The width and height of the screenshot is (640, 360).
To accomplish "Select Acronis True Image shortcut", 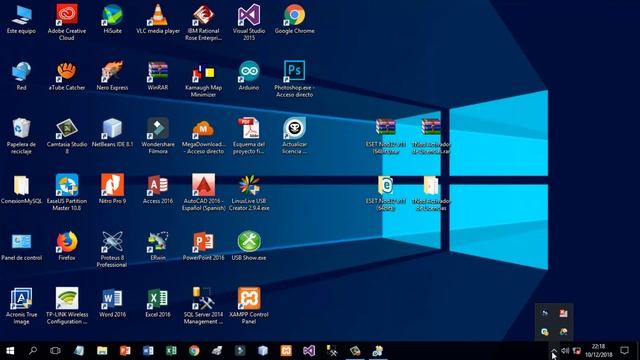I will point(21,306).
